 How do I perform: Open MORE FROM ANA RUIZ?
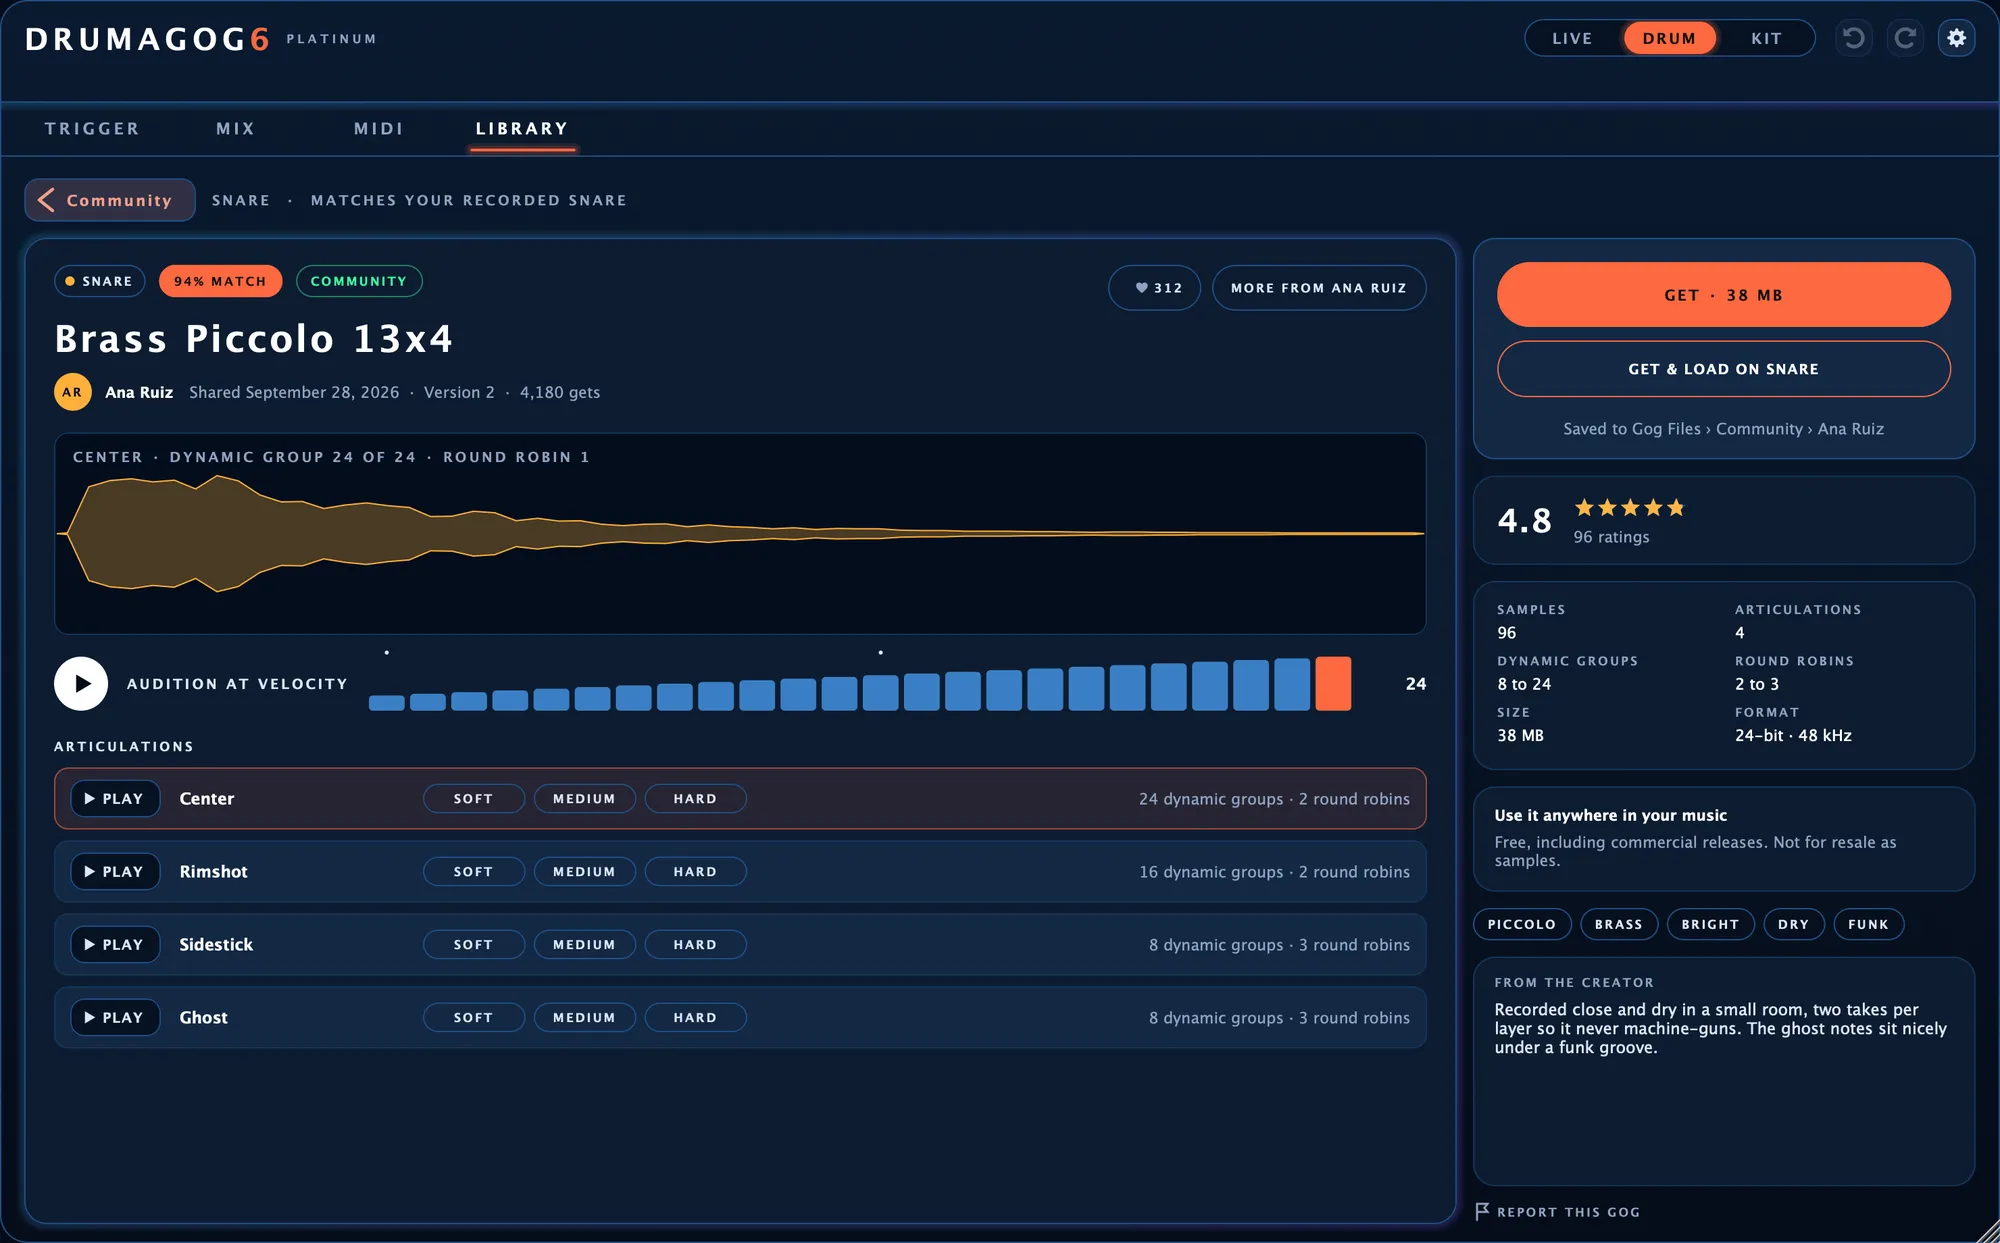[x=1319, y=288]
